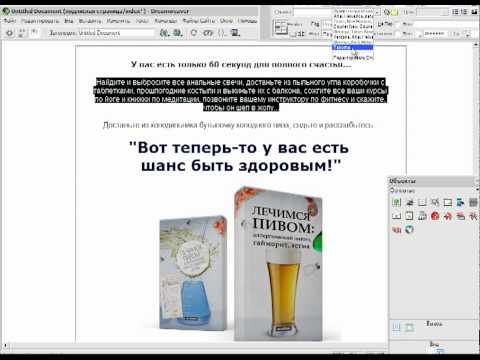Viewport: 480px width, 360px height.
Task: Click ordered list icon in properties
Action: pos(464,12)
